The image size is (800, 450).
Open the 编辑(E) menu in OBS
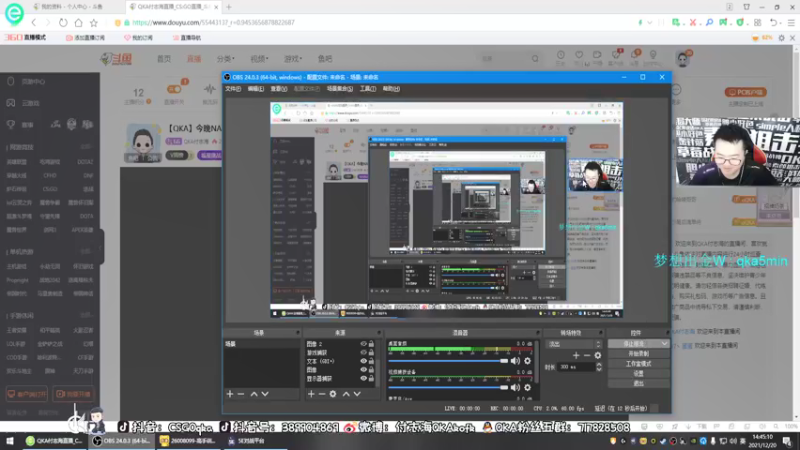pyautogui.click(x=256, y=89)
